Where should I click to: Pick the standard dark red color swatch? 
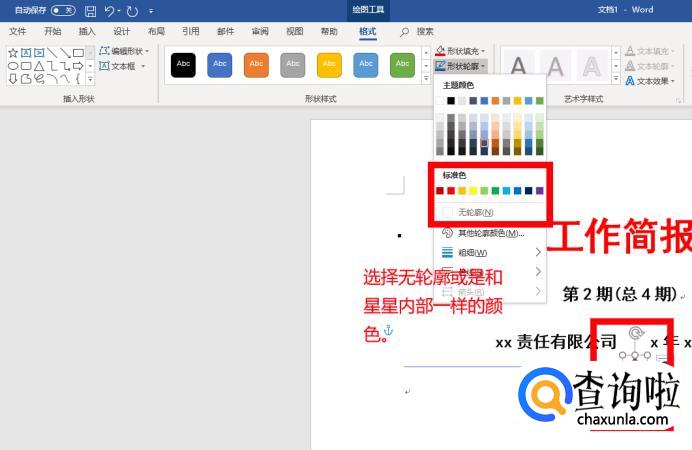(440, 191)
